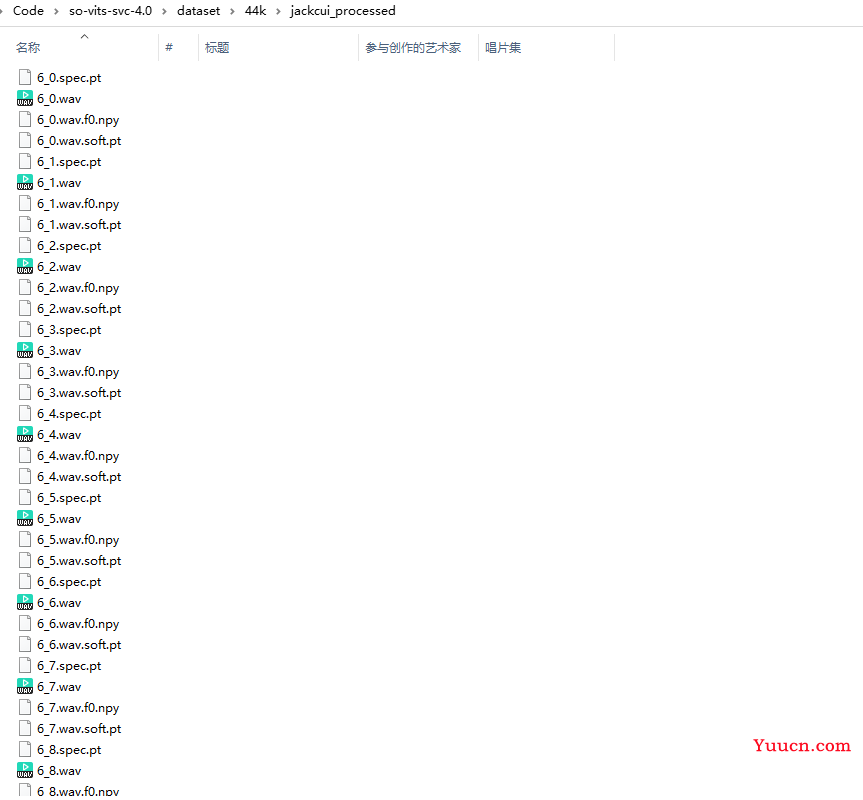The width and height of the screenshot is (863, 800).
Task: Go to the 44k folder in the breadcrumb
Action: 255,11
